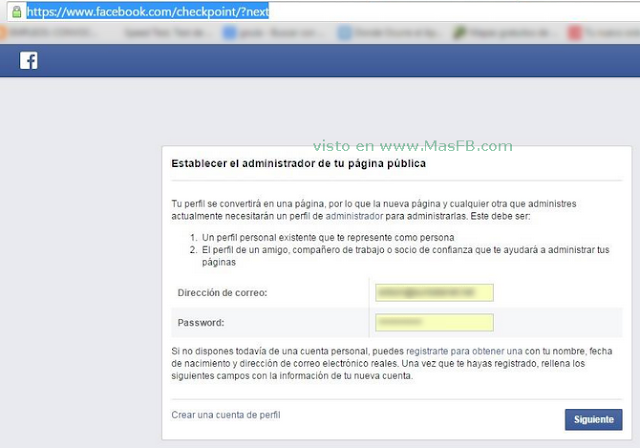This screenshot has height=448, width=640.
Task: Click list item Un perfil personal existente
Action: pyautogui.click(x=328, y=237)
